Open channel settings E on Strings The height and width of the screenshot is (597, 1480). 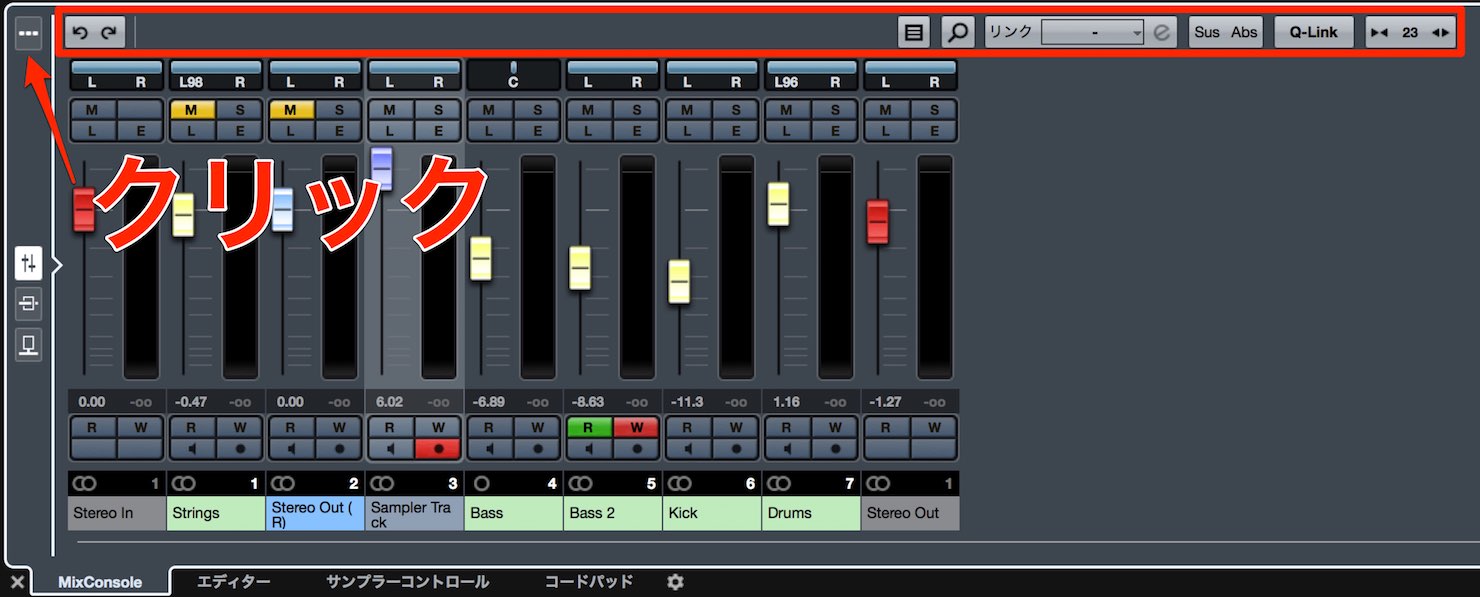[239, 131]
